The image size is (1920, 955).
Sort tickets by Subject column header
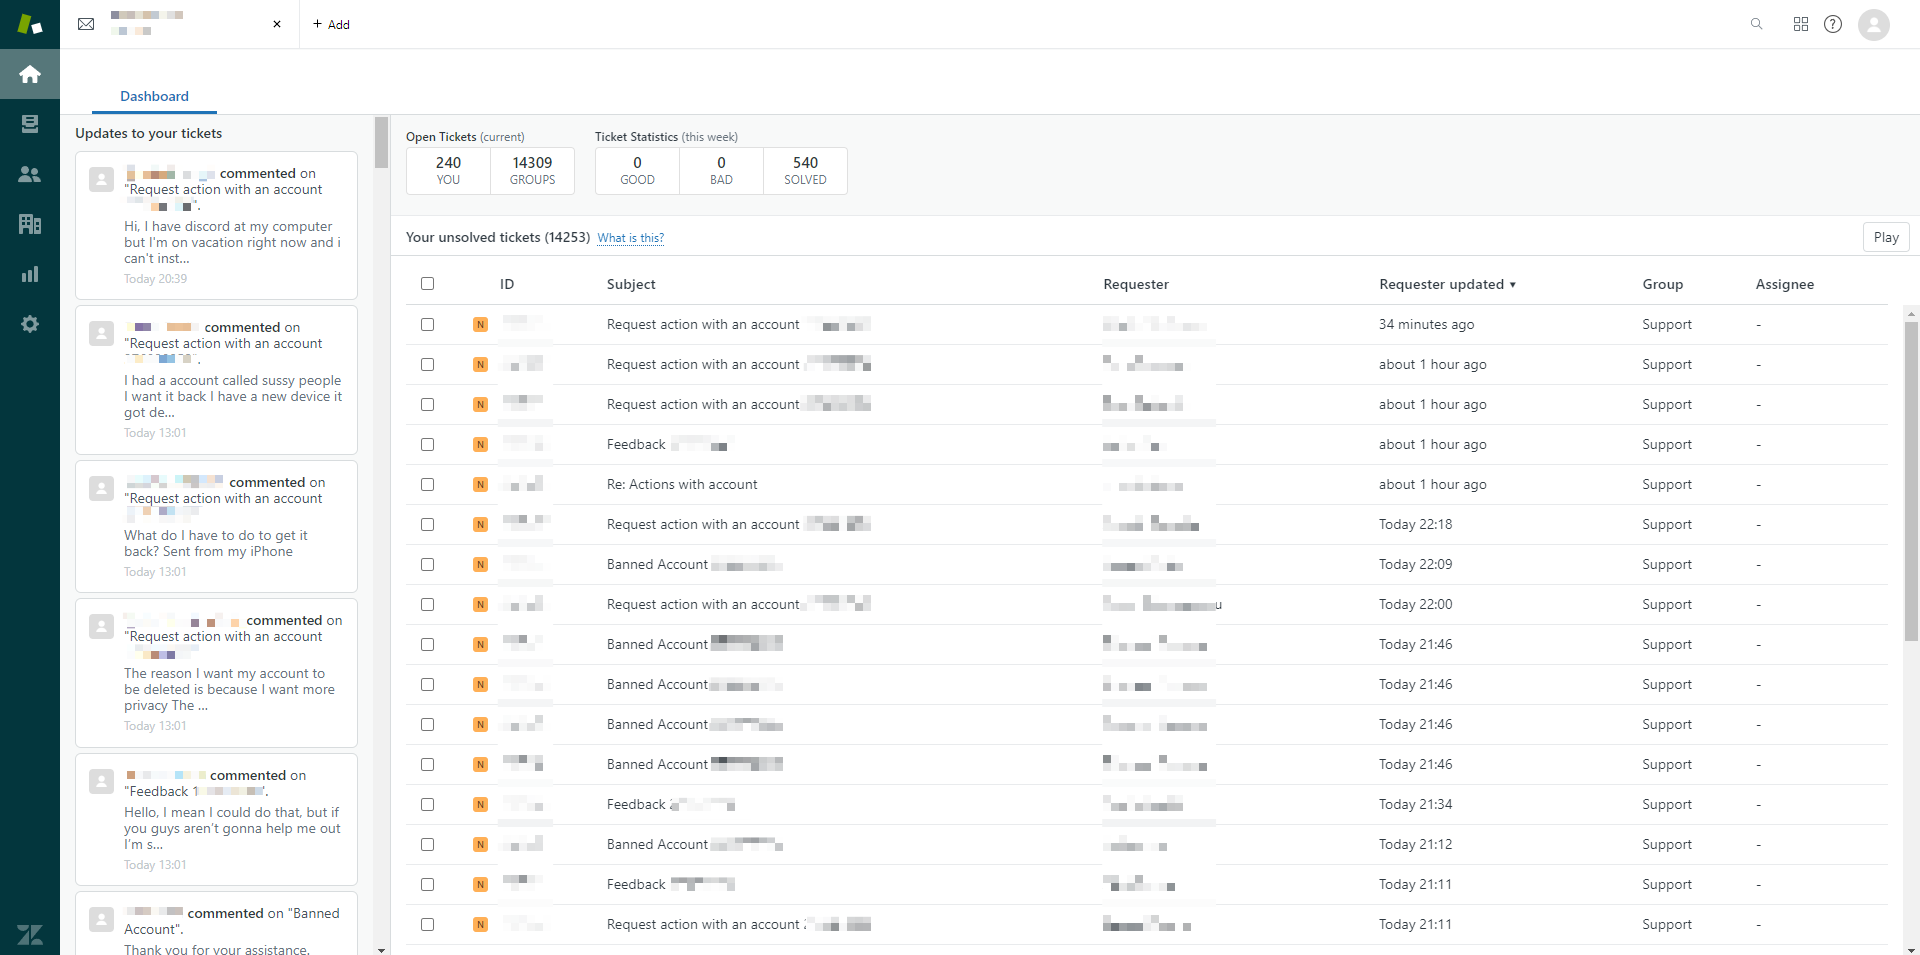tap(631, 284)
